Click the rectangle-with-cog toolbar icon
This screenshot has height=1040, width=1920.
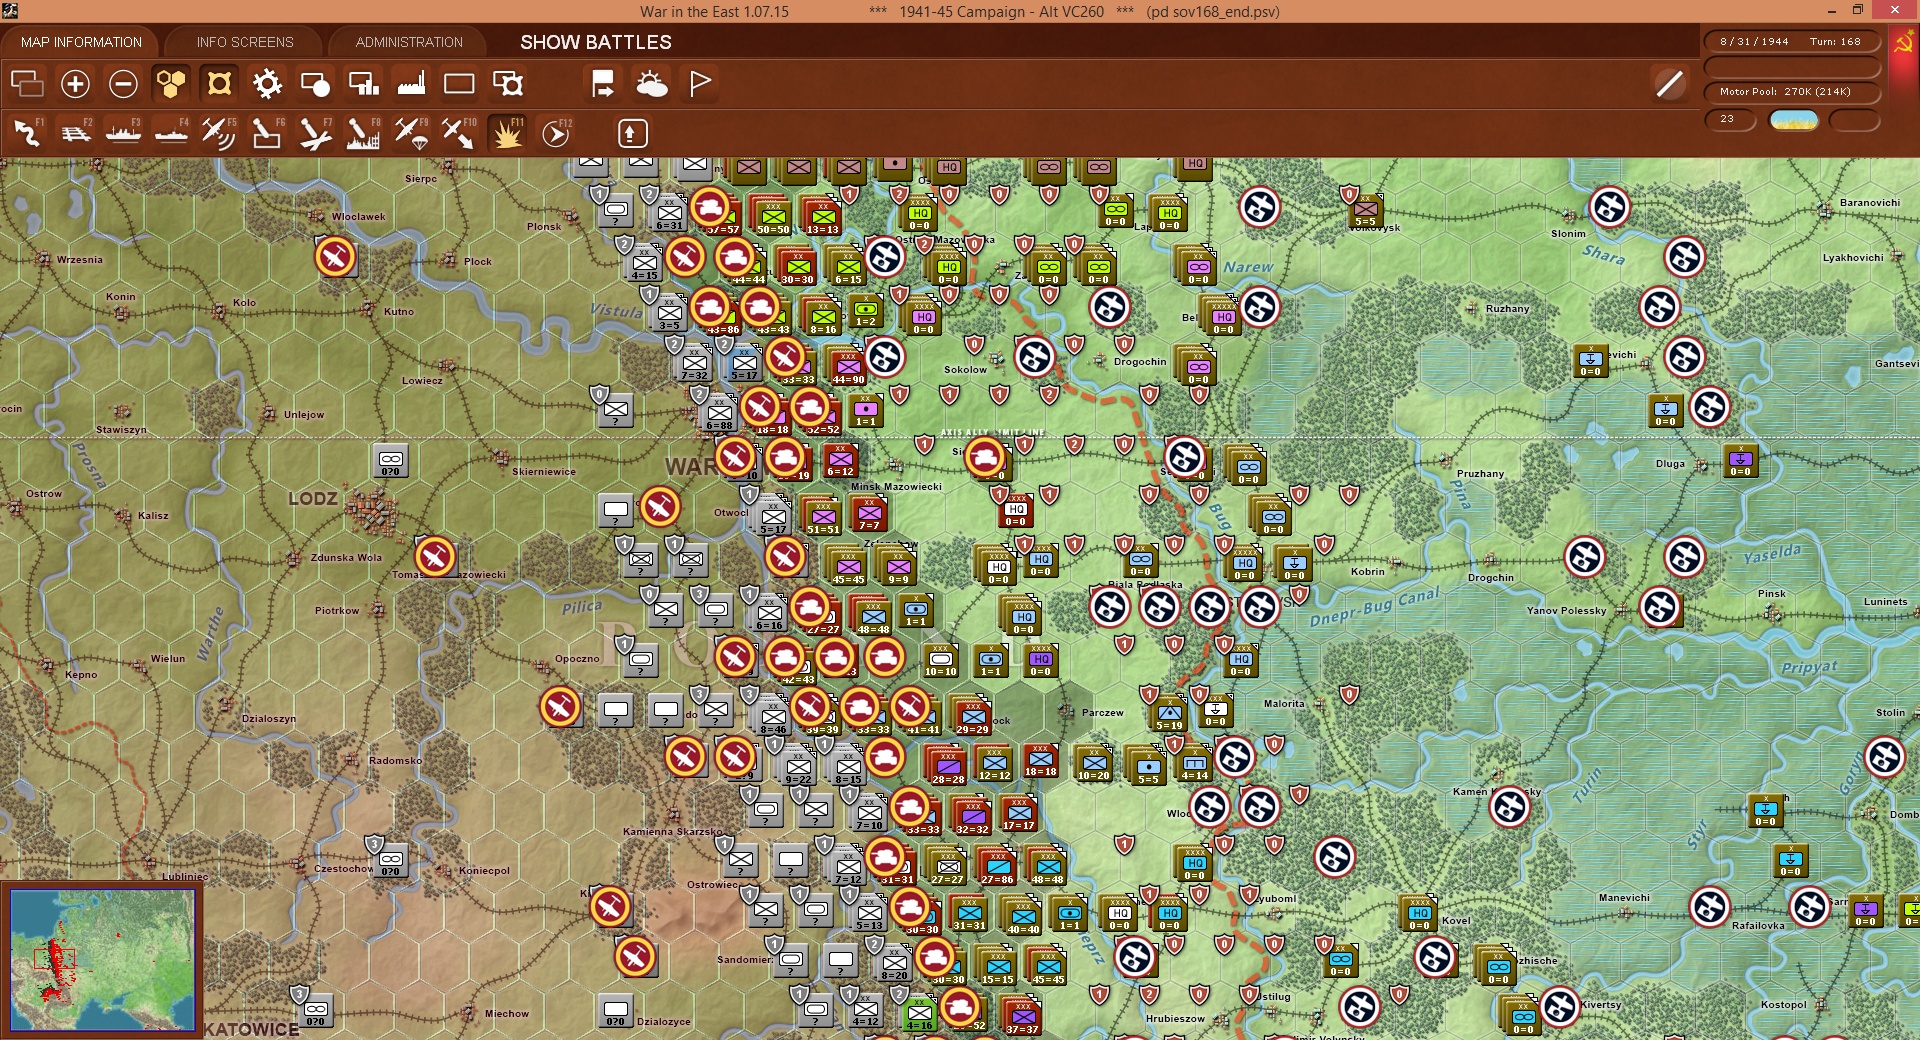tap(508, 84)
